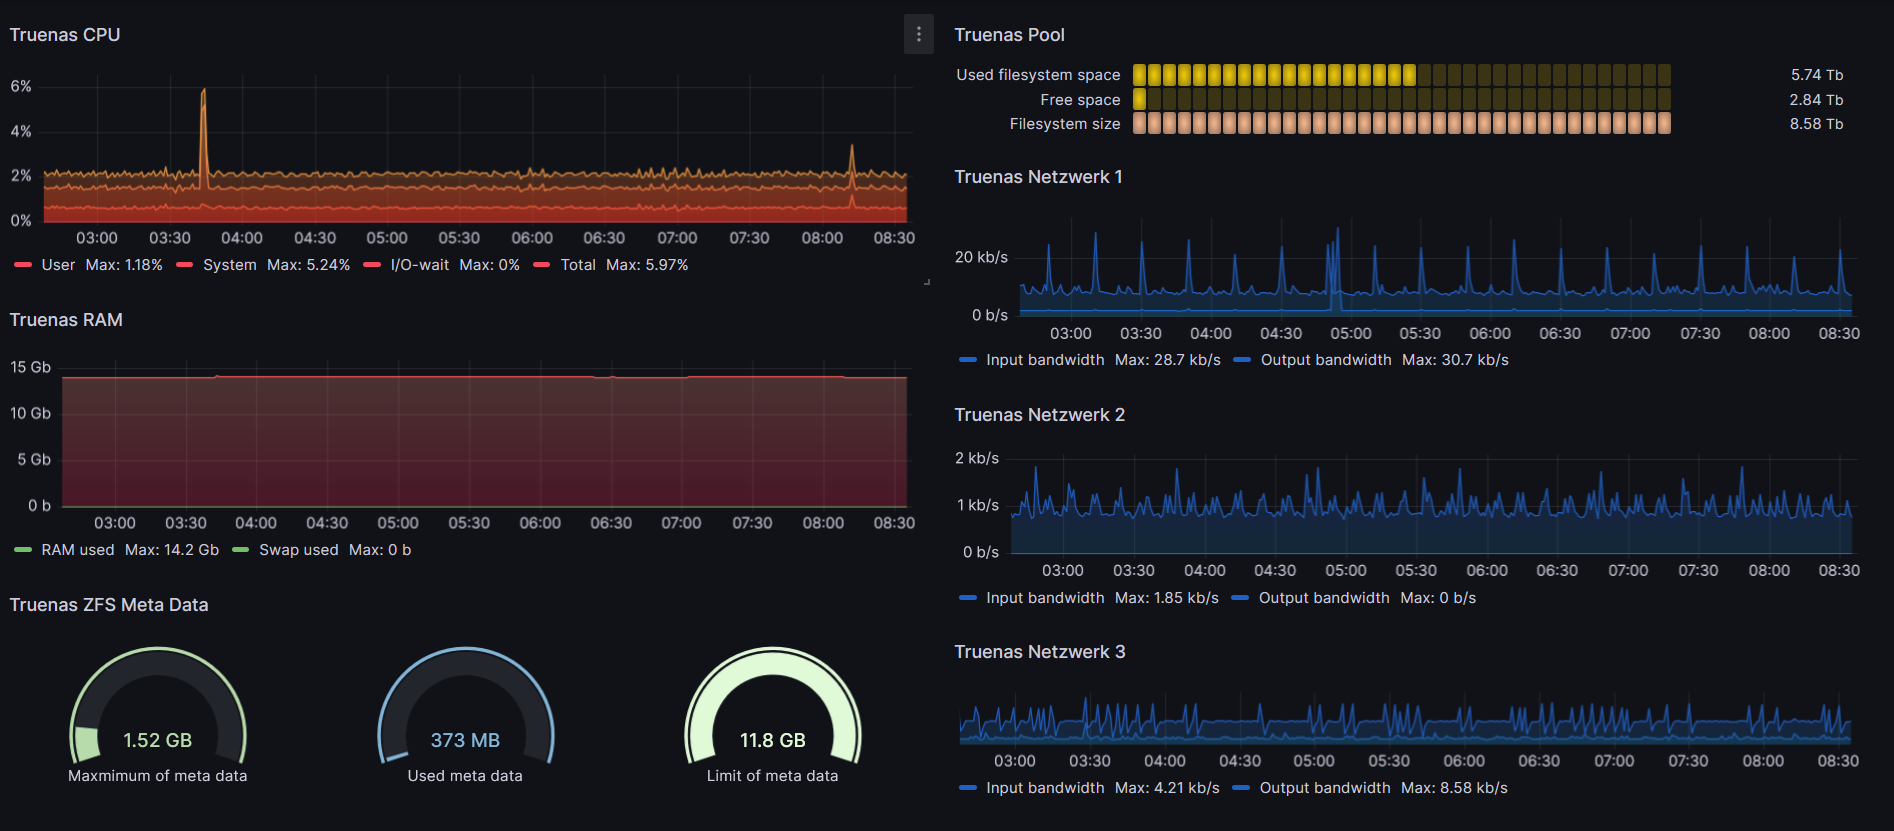Toggle the System series in CPU legend
Screen dimensions: 1894x831
230,265
